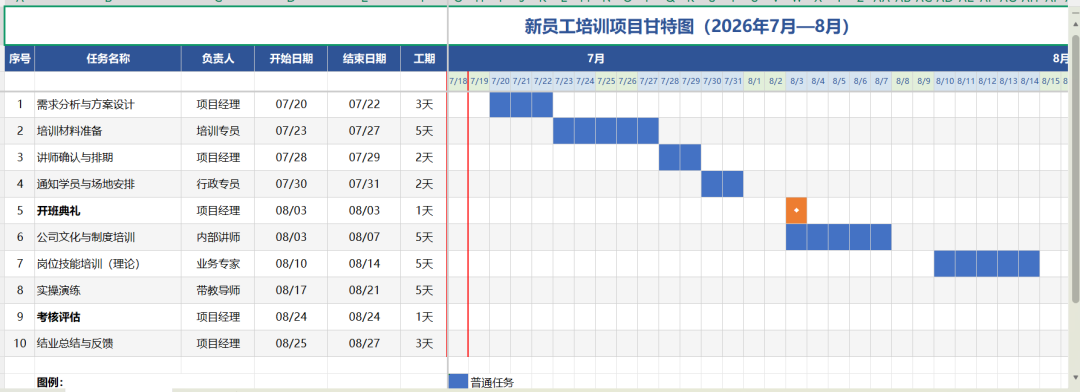Select task cell 实操演练

pos(108,290)
